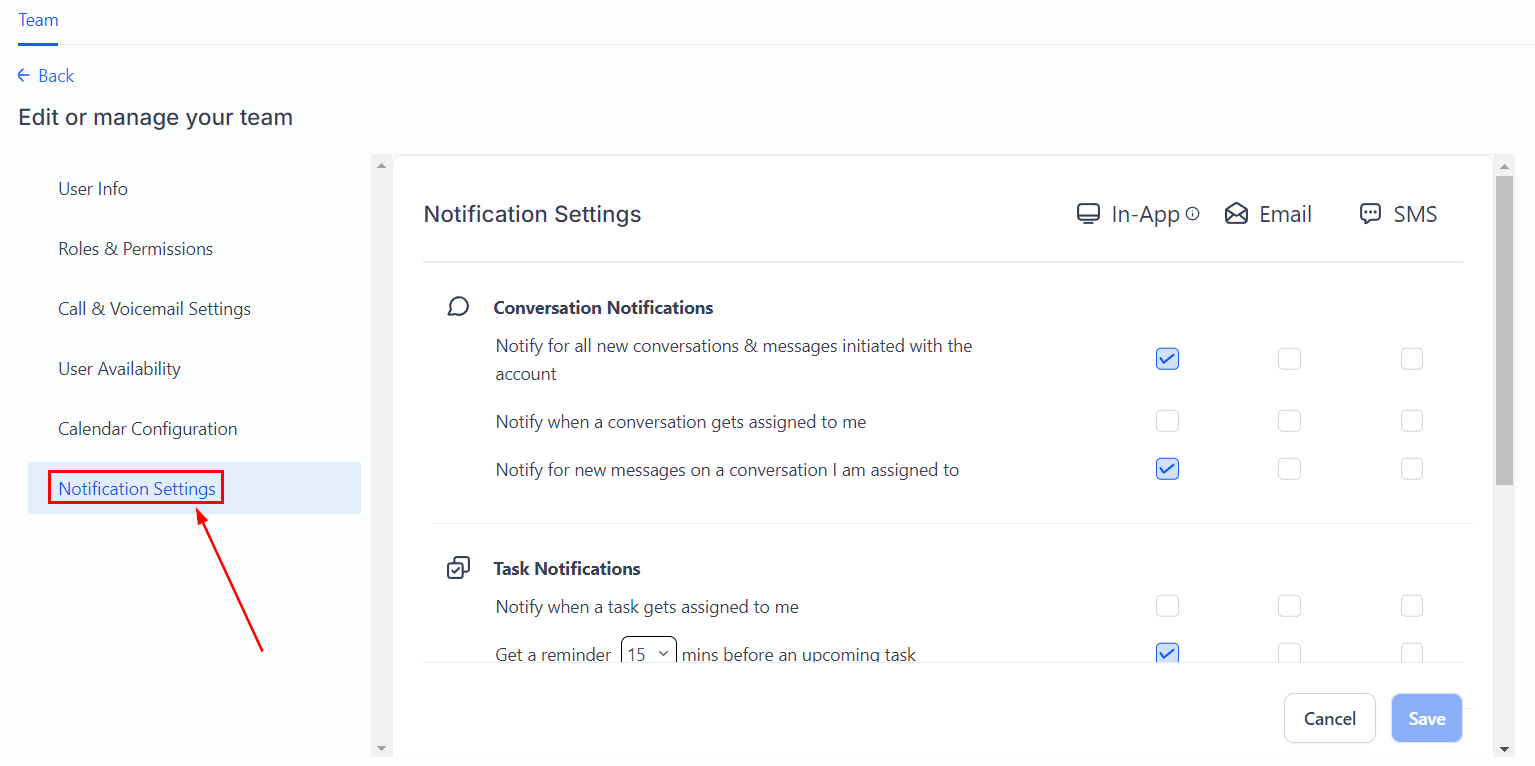Save the notification settings

coord(1426,718)
